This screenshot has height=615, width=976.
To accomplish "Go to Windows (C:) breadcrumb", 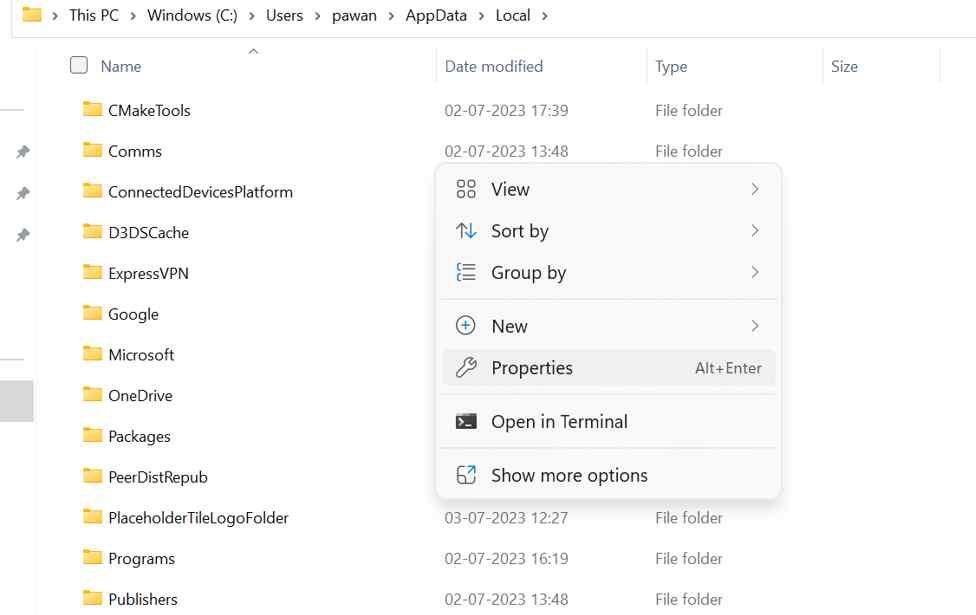I will pyautogui.click(x=192, y=16).
